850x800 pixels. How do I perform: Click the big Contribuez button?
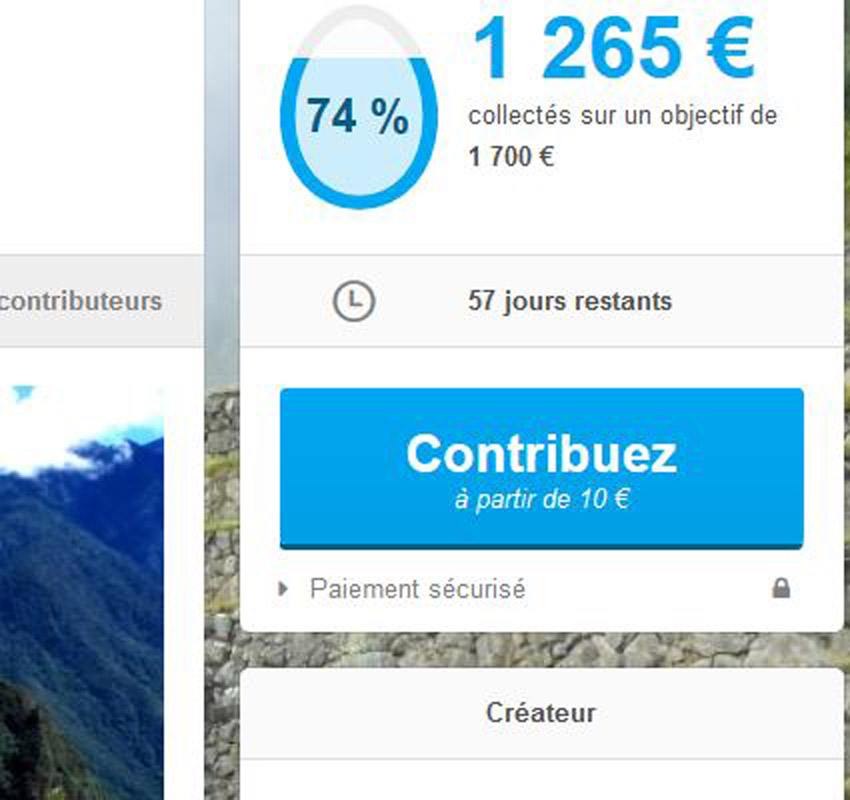click(542, 469)
